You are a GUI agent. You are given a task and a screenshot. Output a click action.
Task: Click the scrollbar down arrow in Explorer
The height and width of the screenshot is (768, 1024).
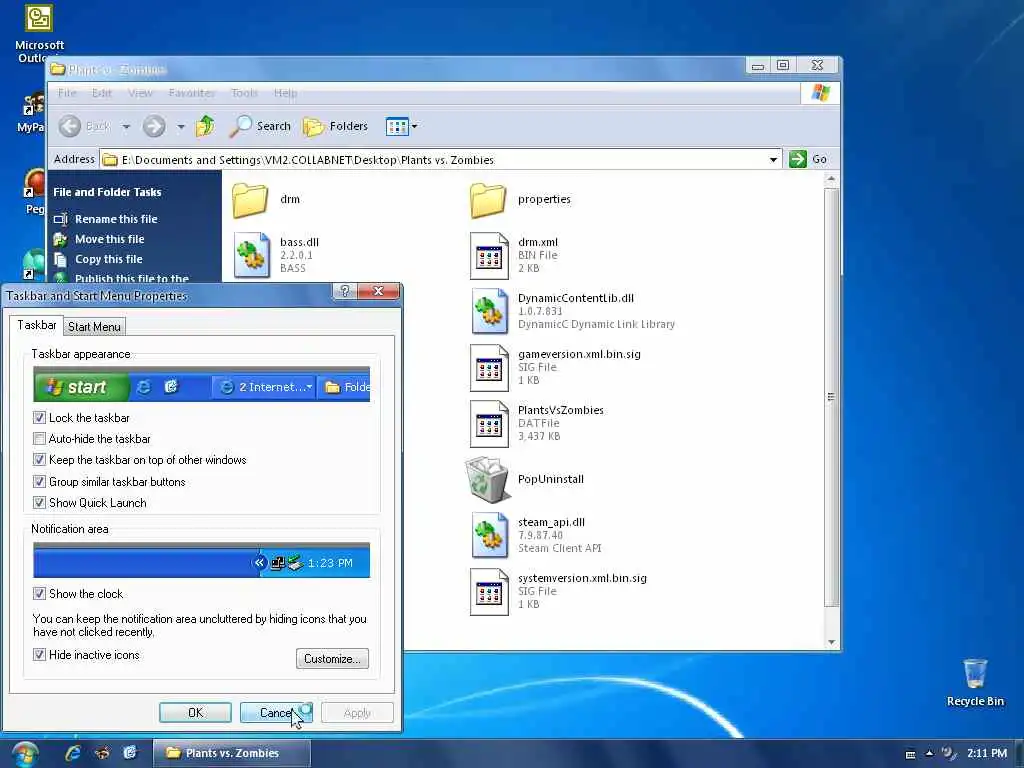831,642
